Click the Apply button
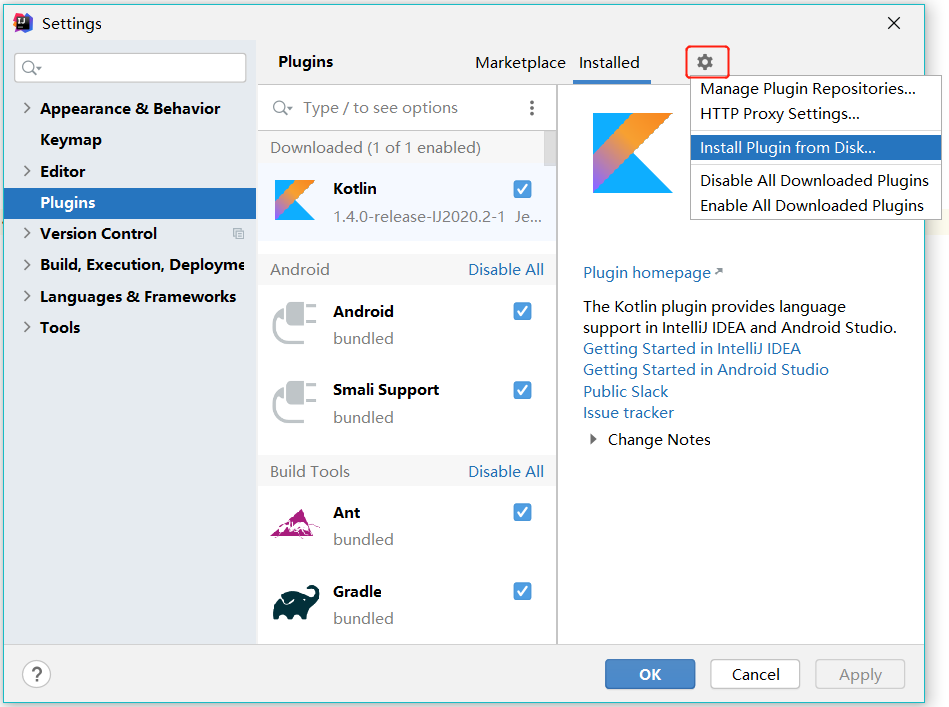The image size is (949, 707). click(860, 674)
